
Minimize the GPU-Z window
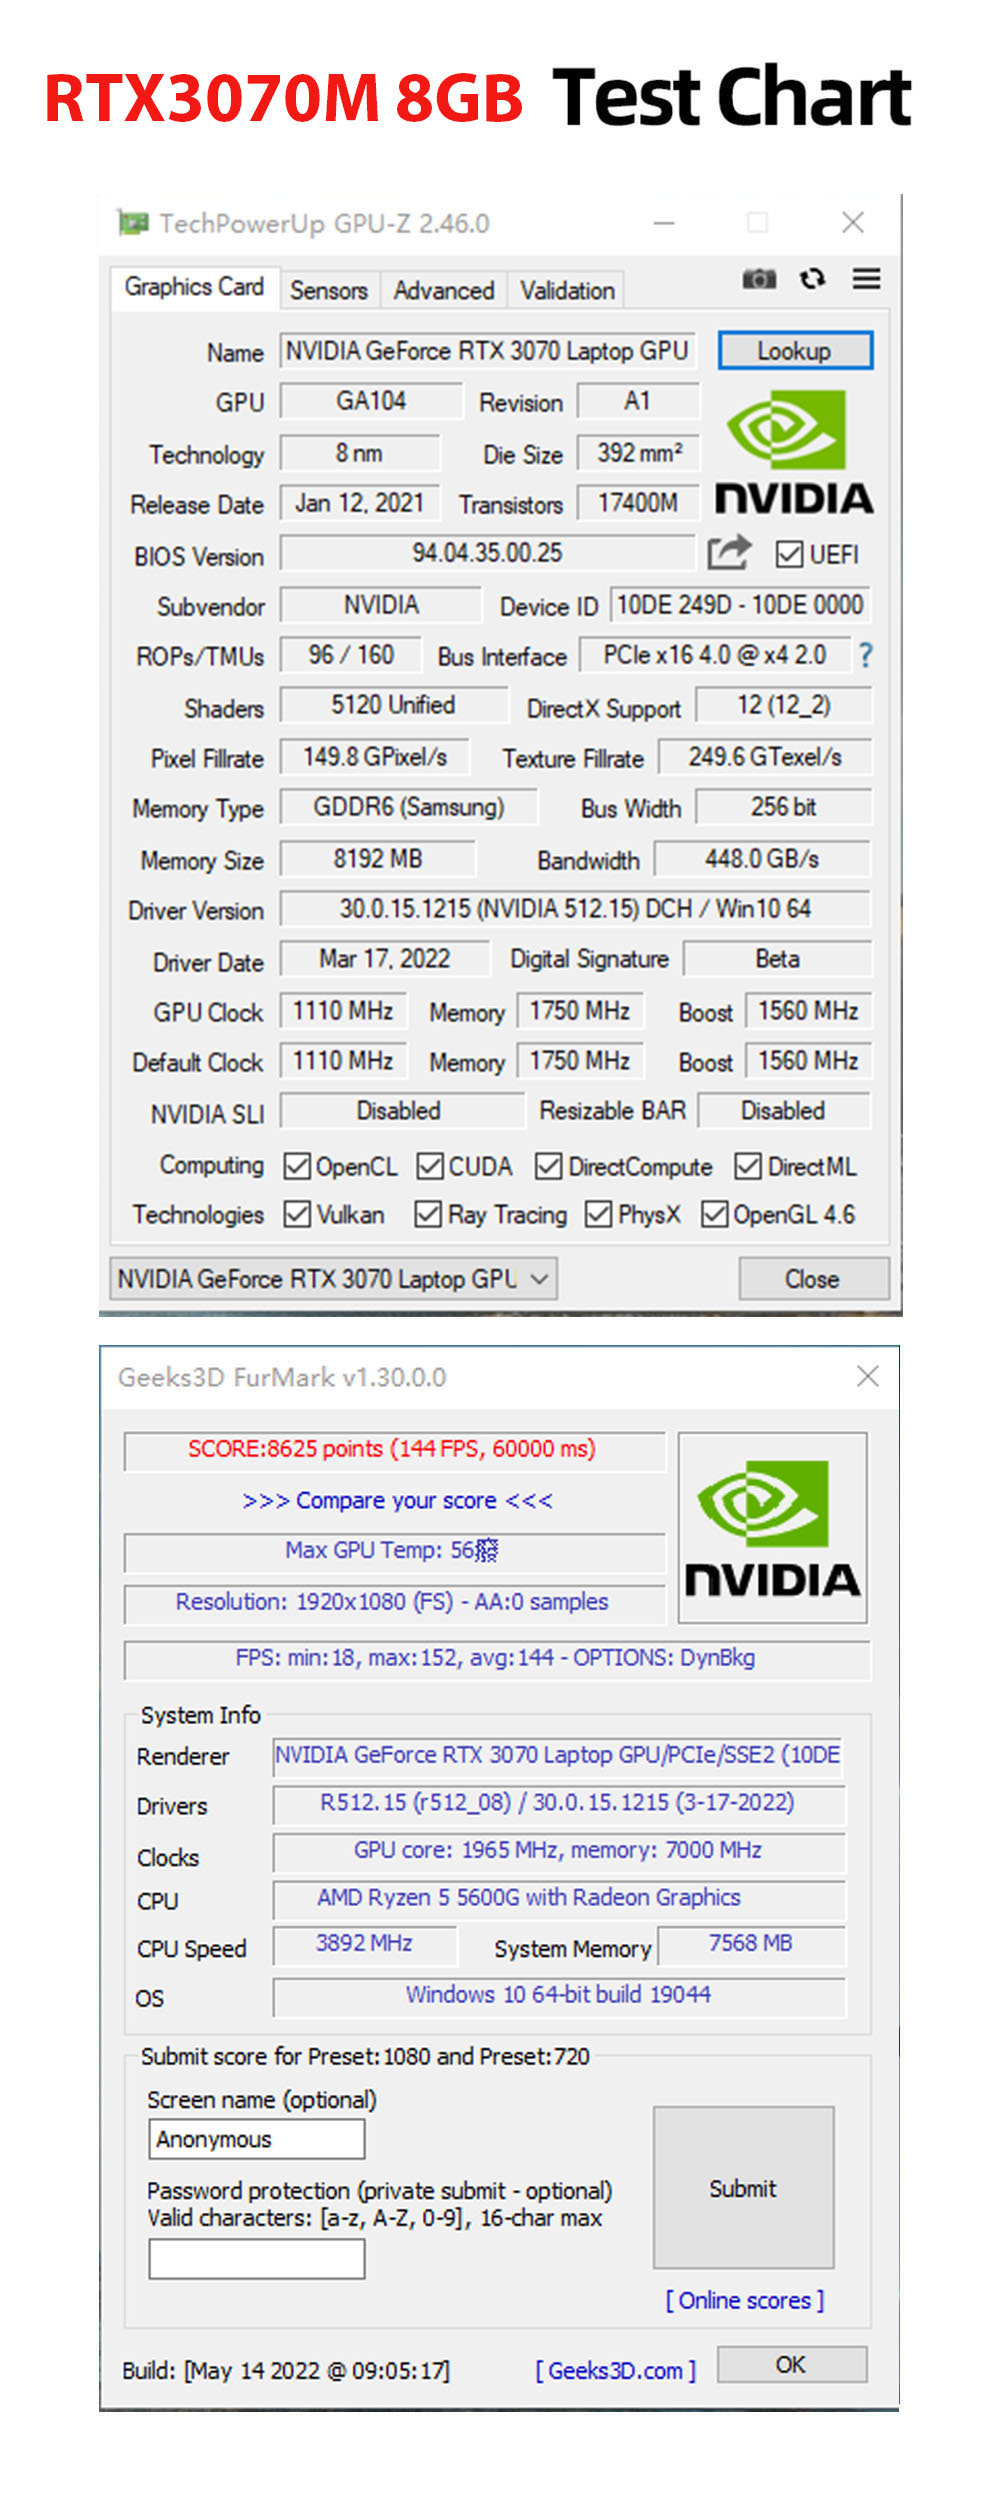click(664, 223)
